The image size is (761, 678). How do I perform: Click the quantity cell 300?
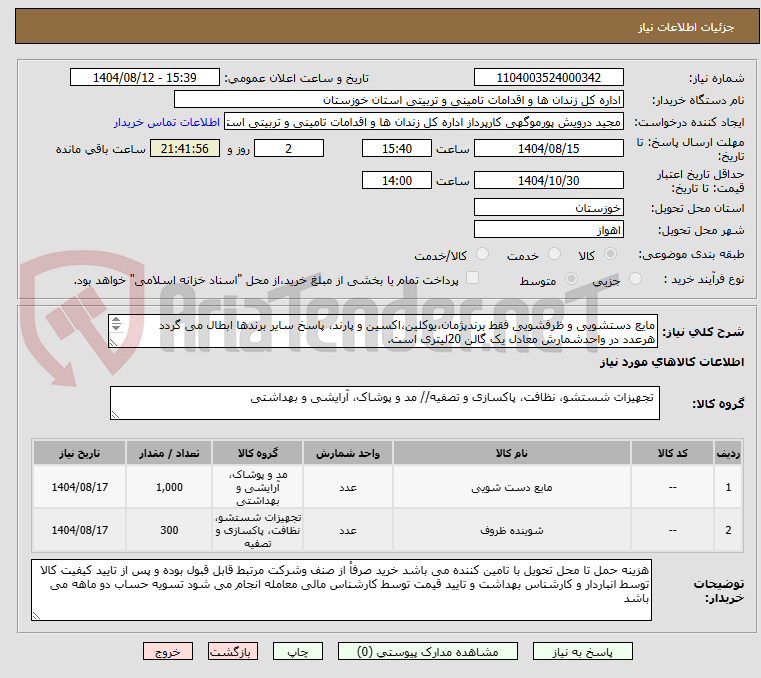pos(169,530)
